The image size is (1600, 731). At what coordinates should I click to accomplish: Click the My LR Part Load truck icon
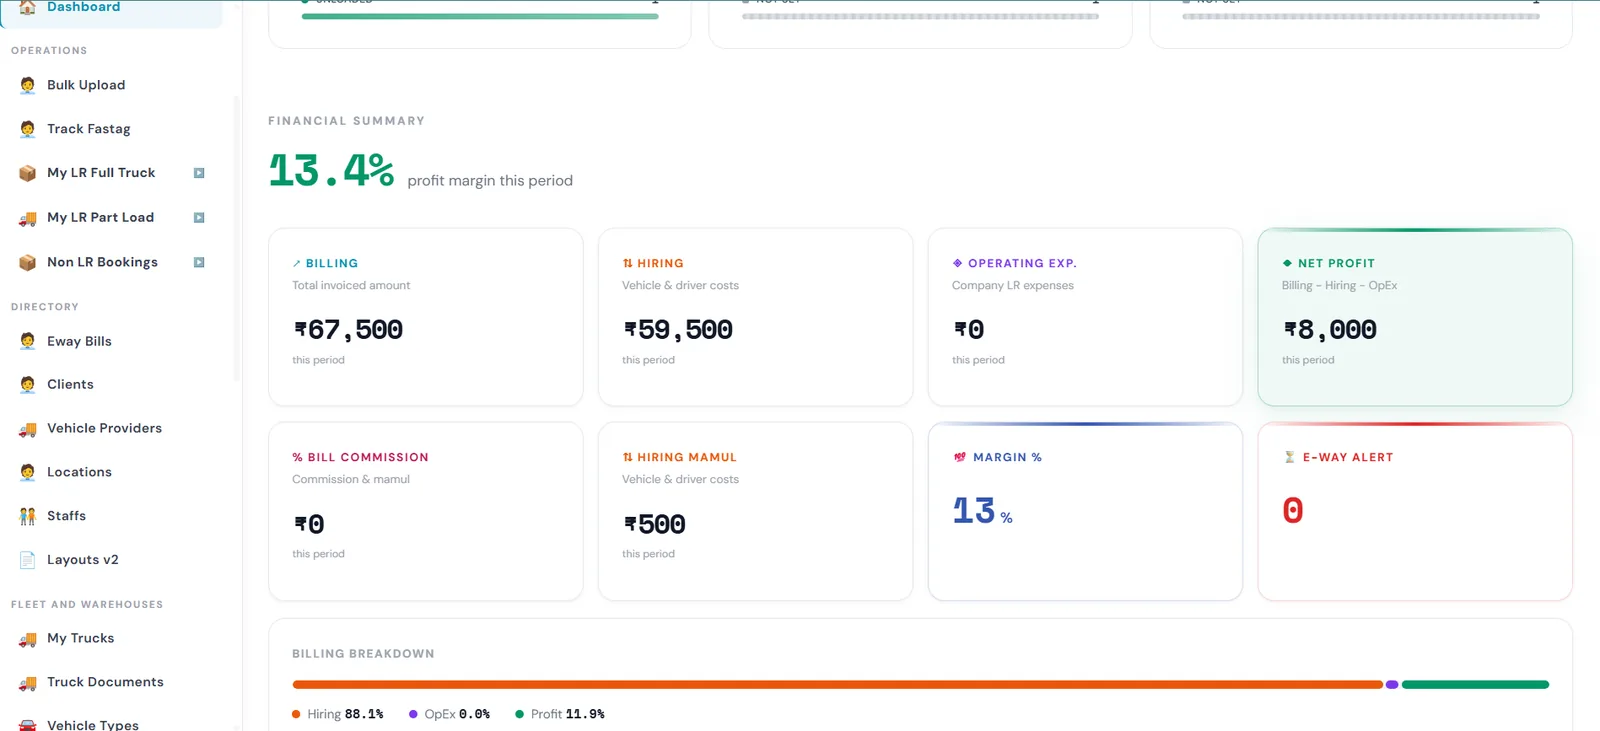click(28, 218)
